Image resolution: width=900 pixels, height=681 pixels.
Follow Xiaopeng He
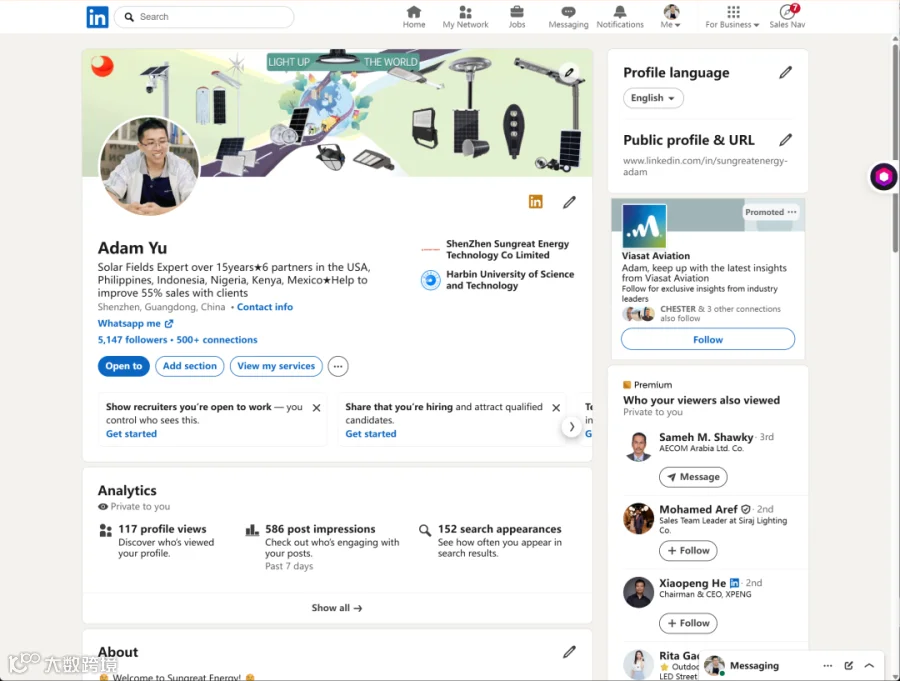[688, 623]
